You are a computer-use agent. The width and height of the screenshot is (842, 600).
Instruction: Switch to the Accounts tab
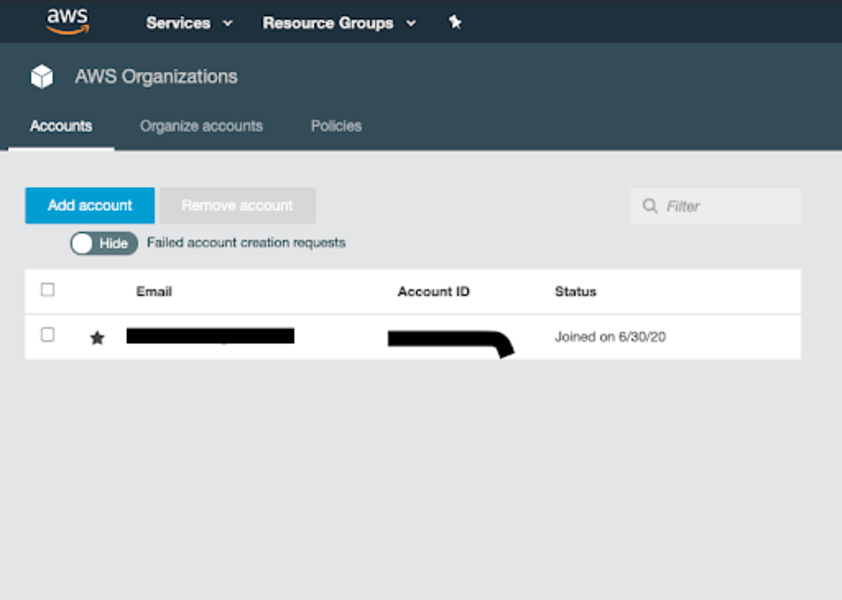pyautogui.click(x=61, y=126)
